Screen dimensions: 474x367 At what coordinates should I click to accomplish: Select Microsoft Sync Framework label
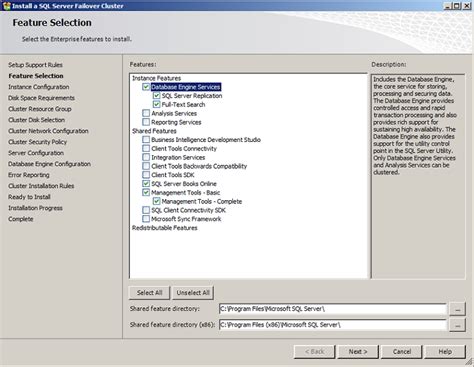pos(186,219)
